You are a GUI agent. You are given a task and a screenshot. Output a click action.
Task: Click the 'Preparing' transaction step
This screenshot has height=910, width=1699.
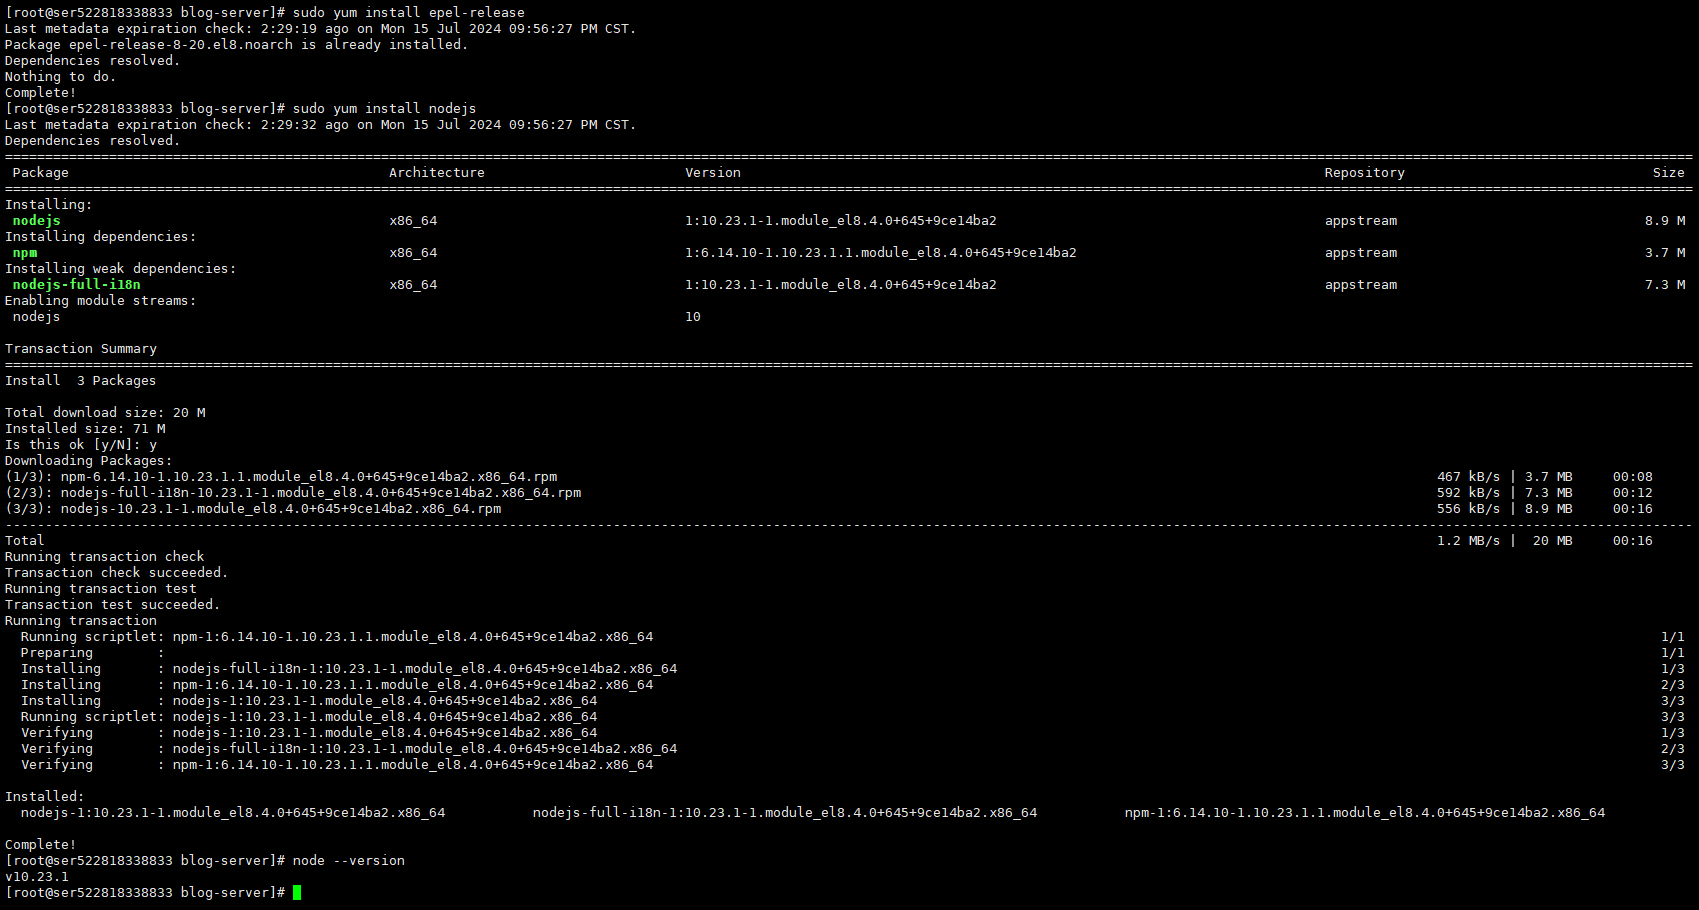(57, 653)
